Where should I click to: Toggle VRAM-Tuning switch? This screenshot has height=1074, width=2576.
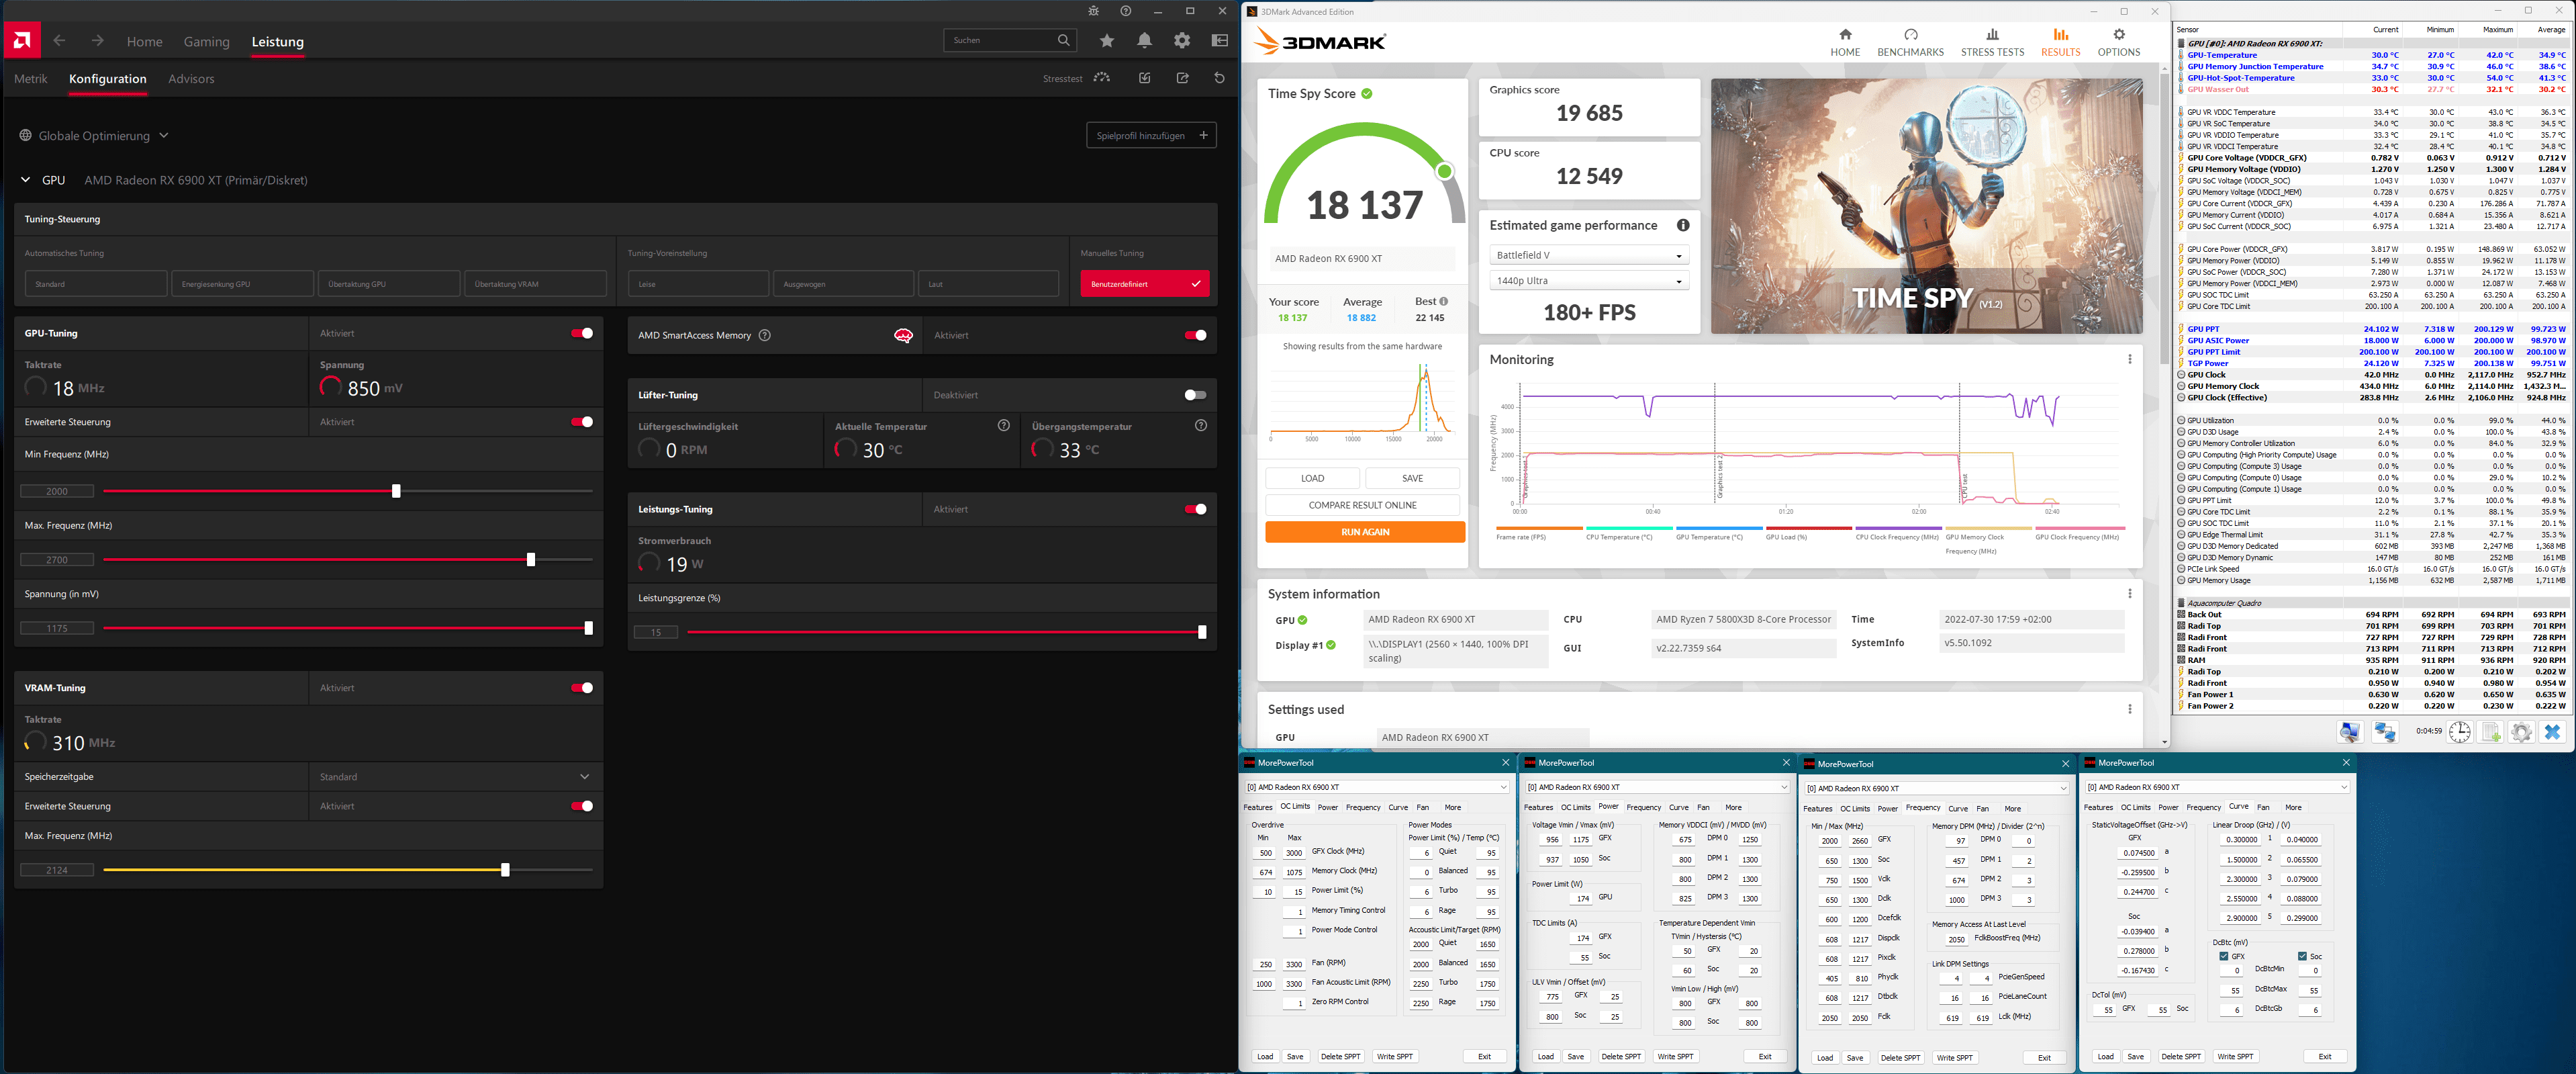coord(582,688)
